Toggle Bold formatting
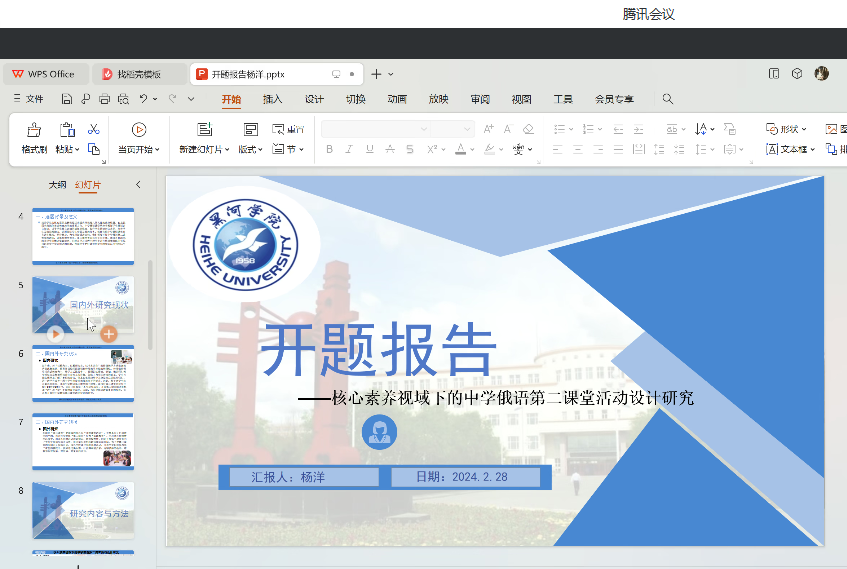Viewport: 847px width, 569px height. (329, 150)
